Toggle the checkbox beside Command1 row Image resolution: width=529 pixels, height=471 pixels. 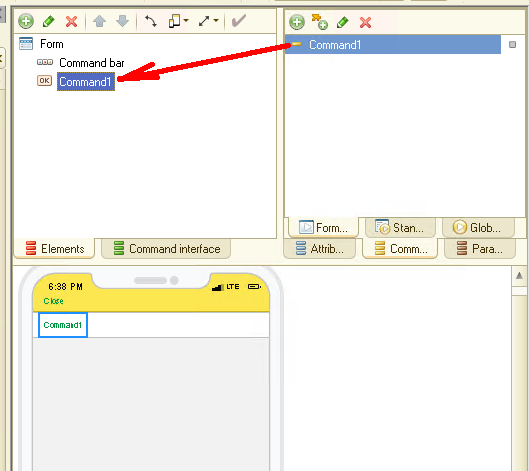[512, 45]
